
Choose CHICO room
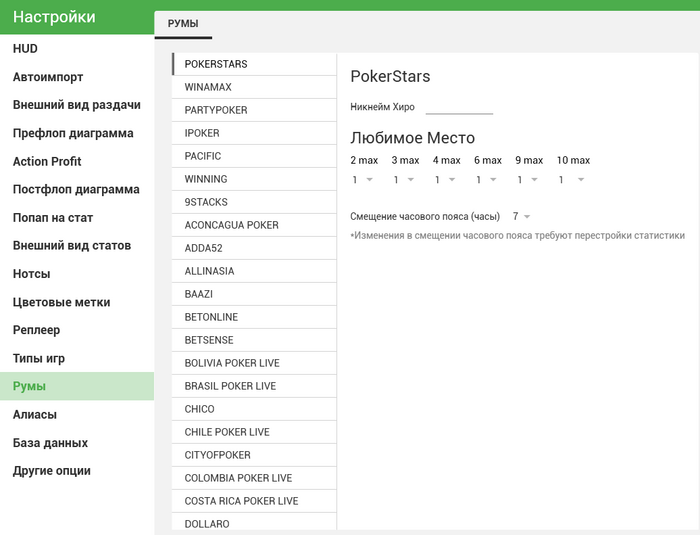(x=254, y=409)
